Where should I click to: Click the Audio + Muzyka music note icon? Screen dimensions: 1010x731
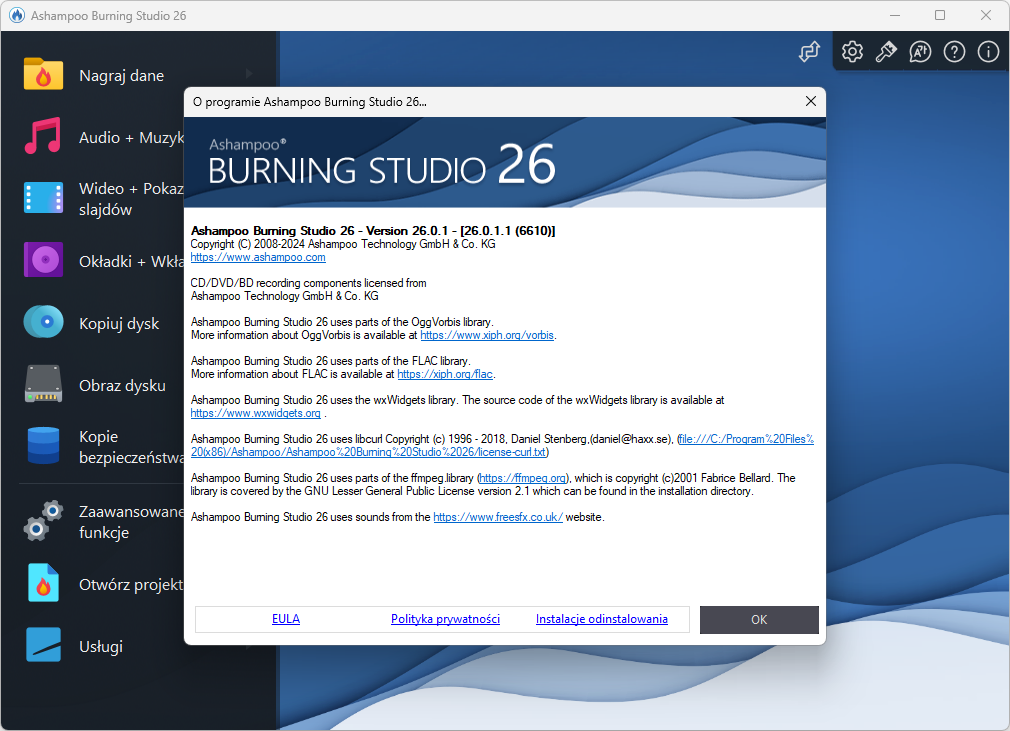(x=43, y=136)
